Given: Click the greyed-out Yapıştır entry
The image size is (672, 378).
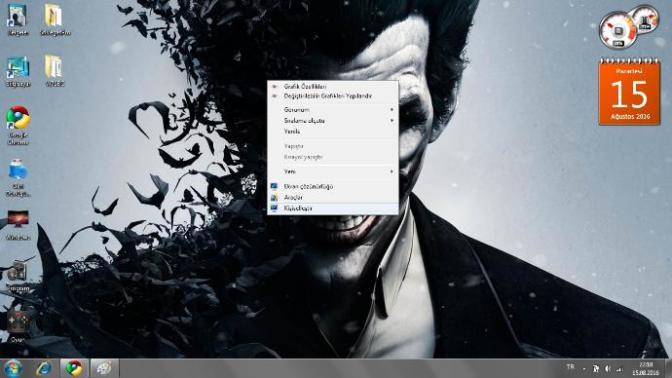Looking at the screenshot, I should 333,146.
